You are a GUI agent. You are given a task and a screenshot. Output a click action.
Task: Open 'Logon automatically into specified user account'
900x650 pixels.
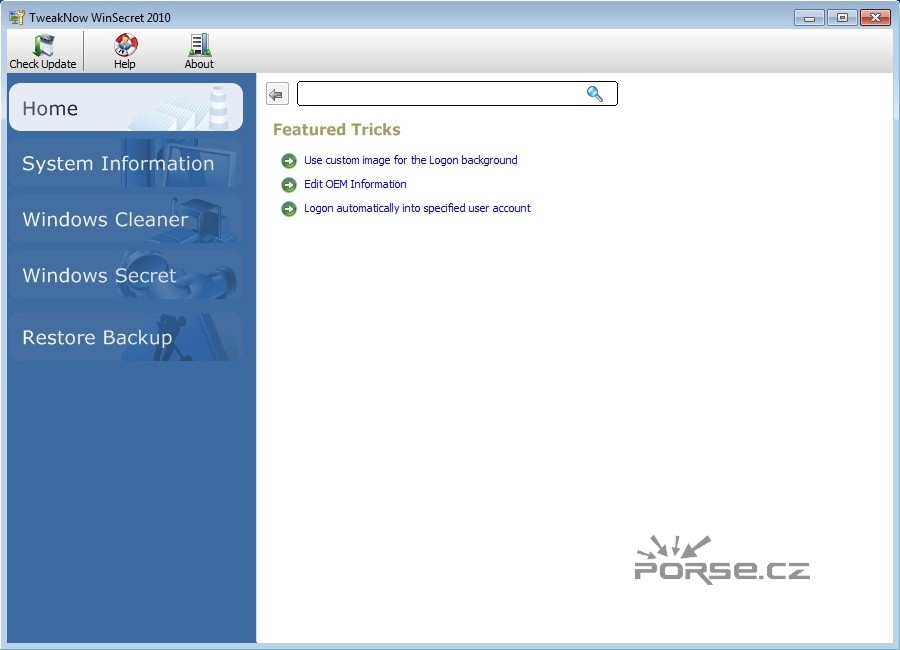[417, 208]
